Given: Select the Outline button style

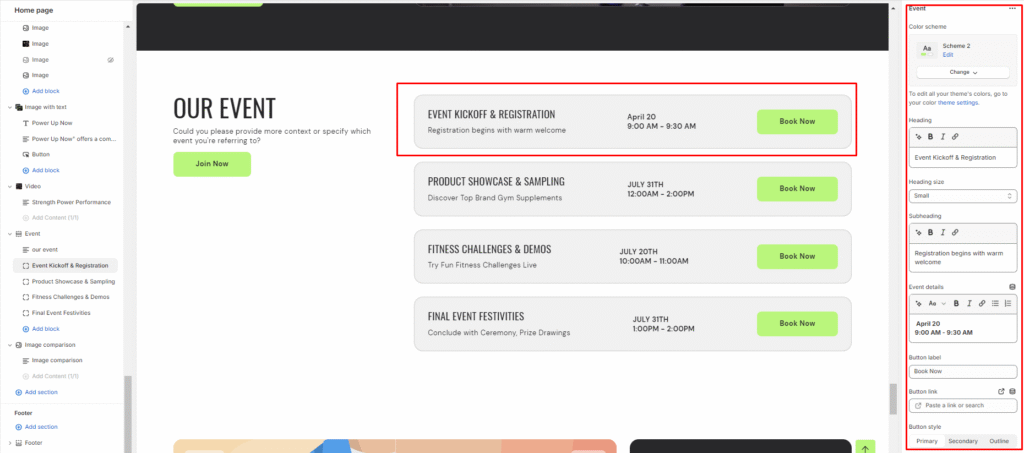Looking at the screenshot, I should [x=999, y=441].
